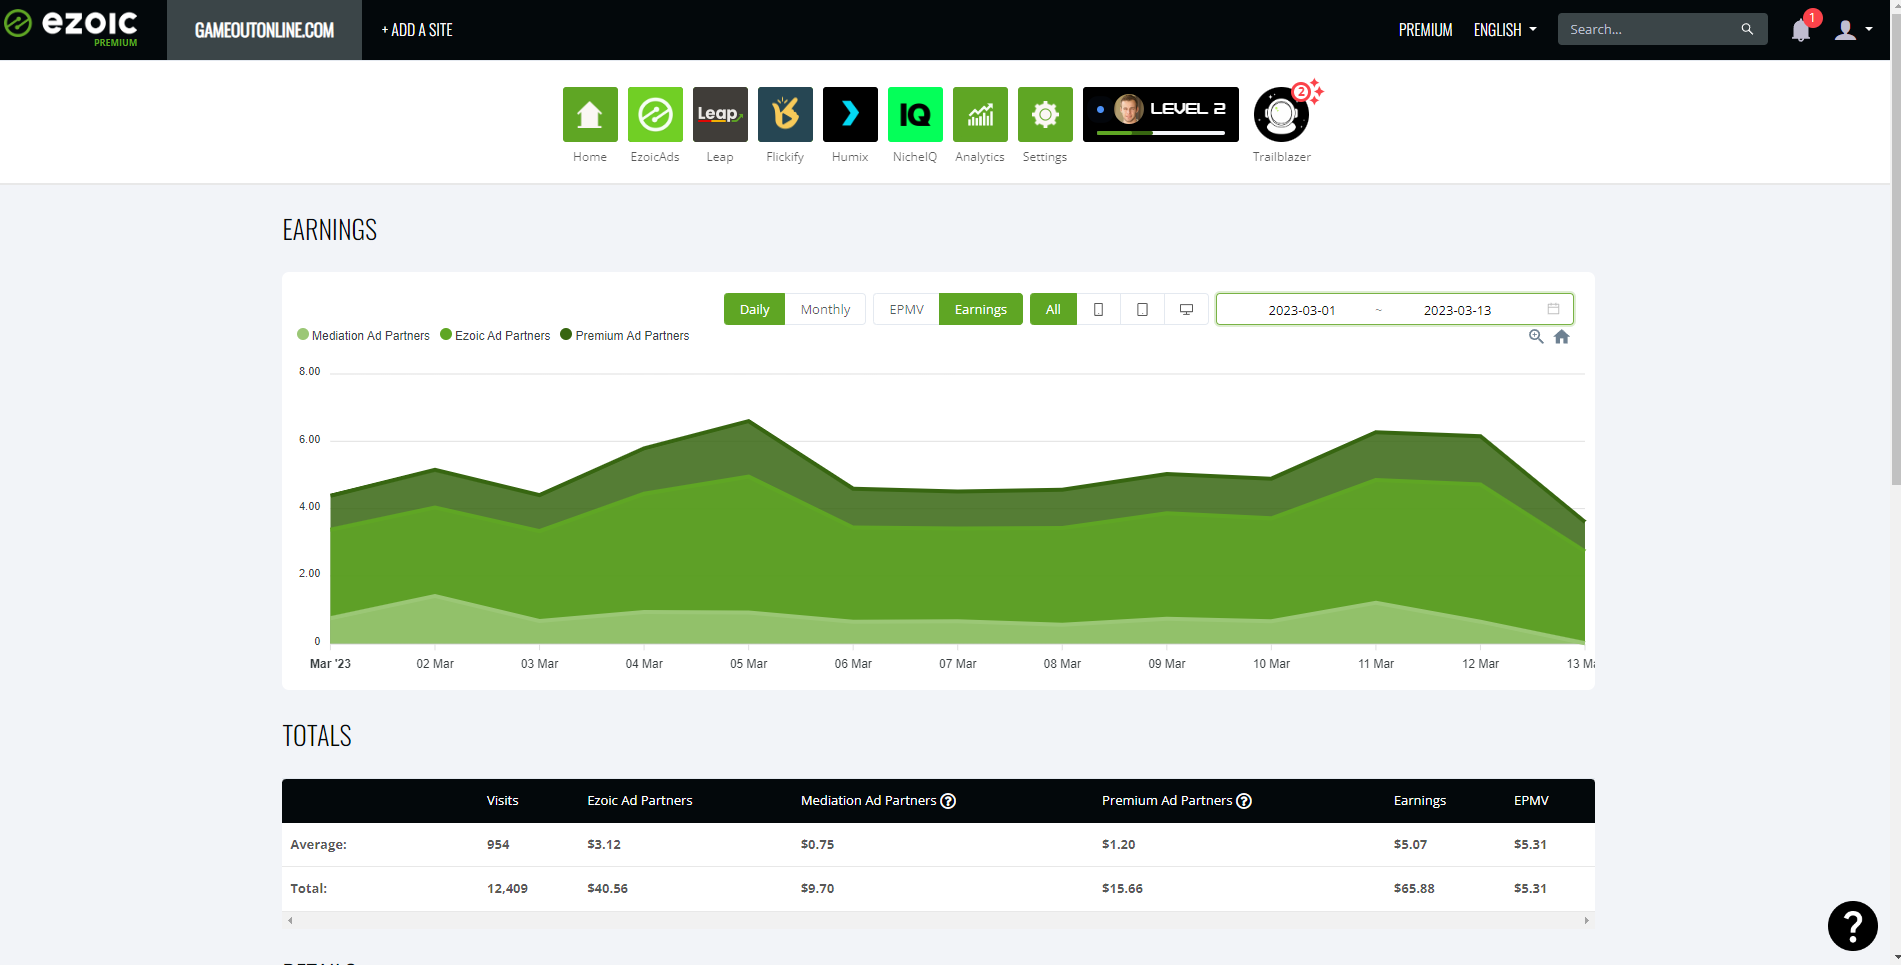Click average earnings value $5.07

[x=1410, y=844]
